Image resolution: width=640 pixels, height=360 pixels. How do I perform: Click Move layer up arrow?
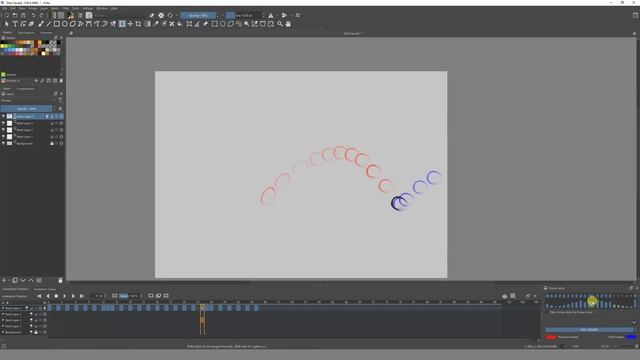pos(31,280)
